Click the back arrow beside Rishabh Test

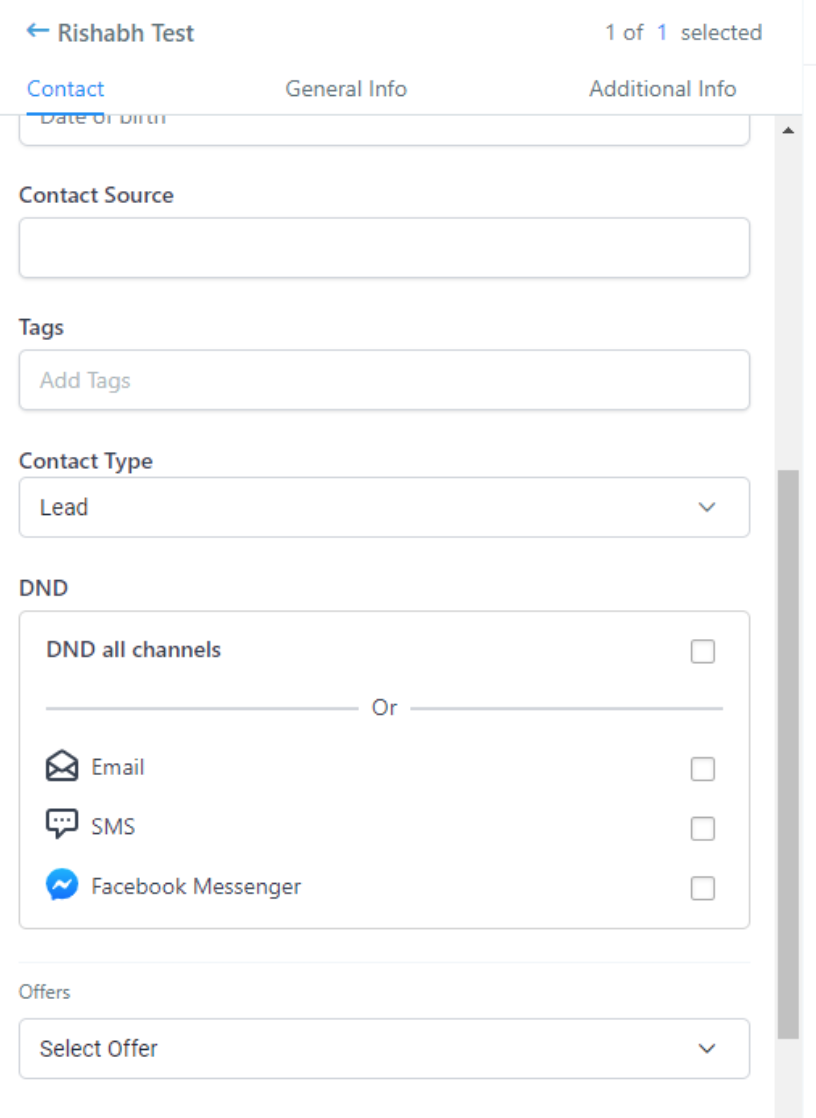[x=37, y=31]
